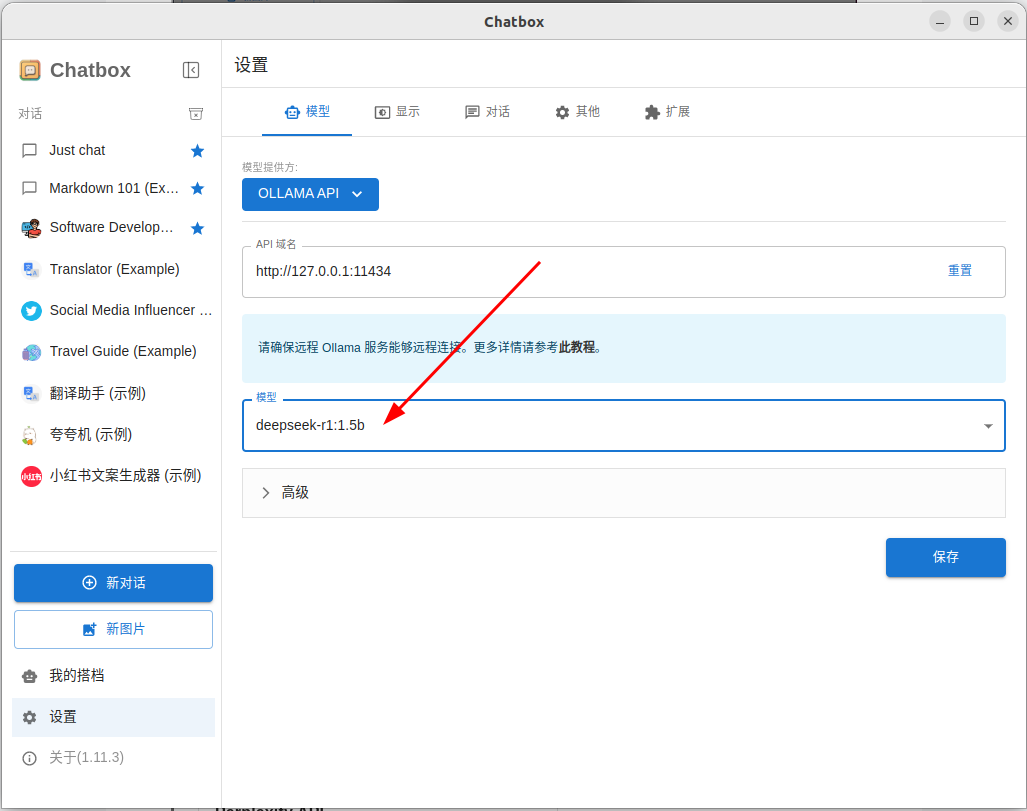This screenshot has height=811, width=1027.
Task: Maximize the Chatbox window
Action: 974,22
